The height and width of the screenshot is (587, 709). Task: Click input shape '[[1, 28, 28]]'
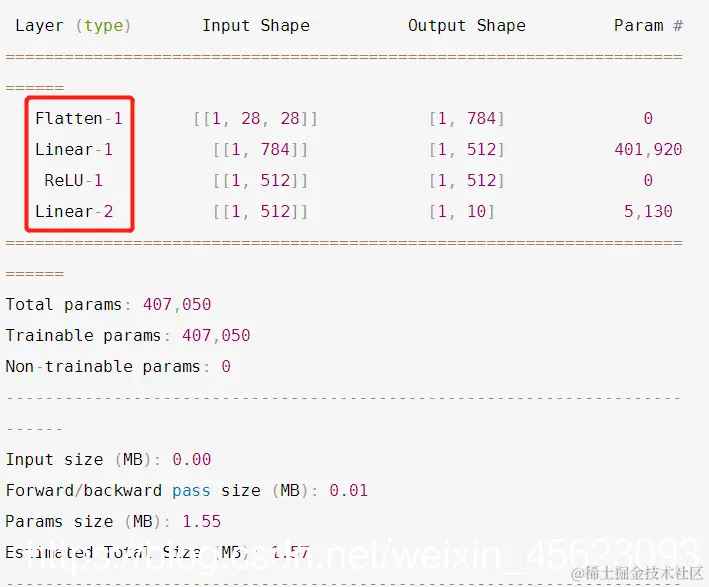255,119
